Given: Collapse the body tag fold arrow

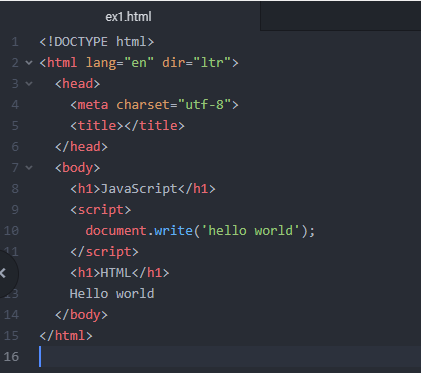Looking at the screenshot, I should (29, 168).
